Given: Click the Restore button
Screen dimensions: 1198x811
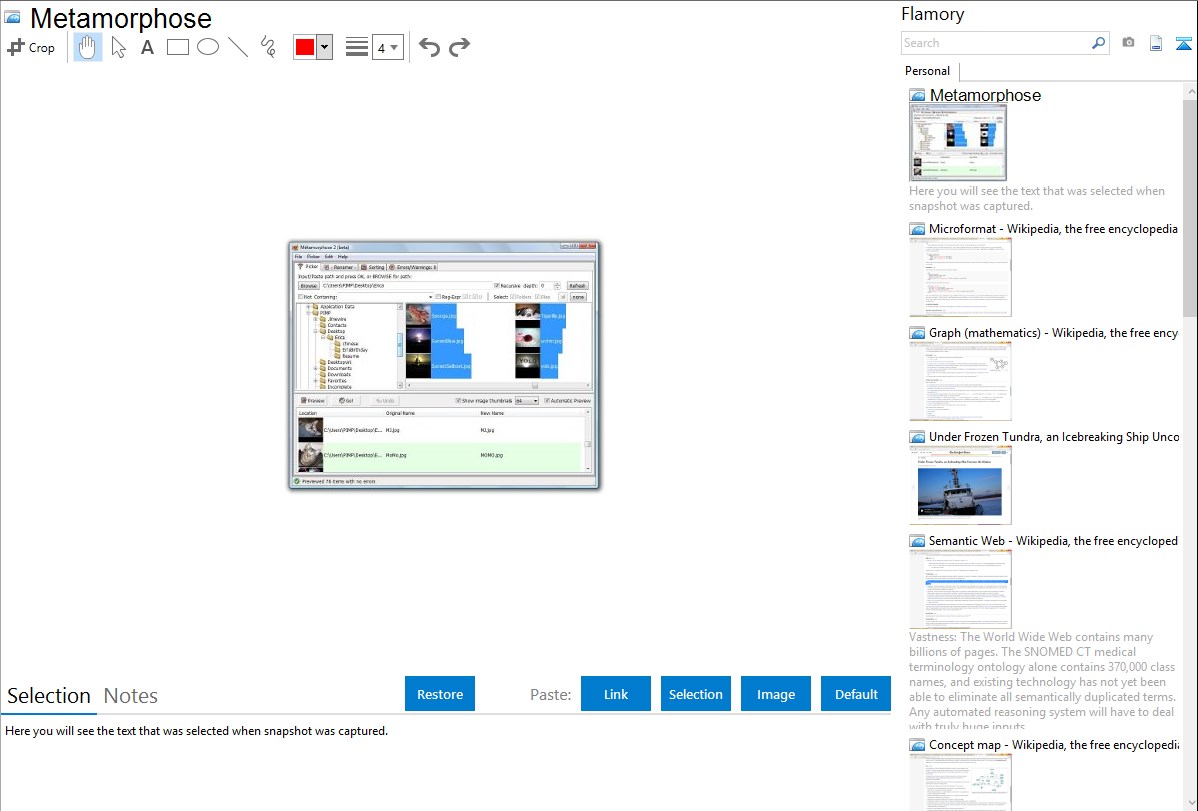Looking at the screenshot, I should coord(440,694).
